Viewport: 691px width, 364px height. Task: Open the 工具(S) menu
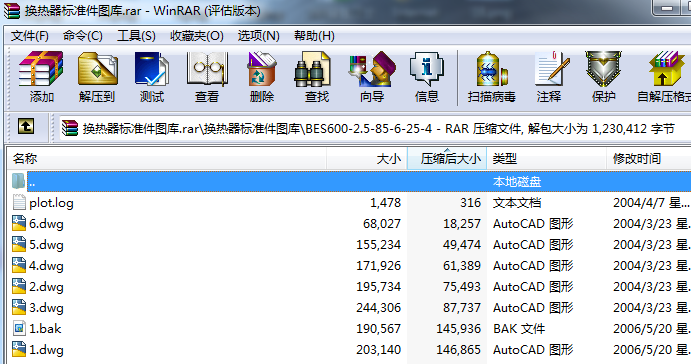click(x=136, y=36)
